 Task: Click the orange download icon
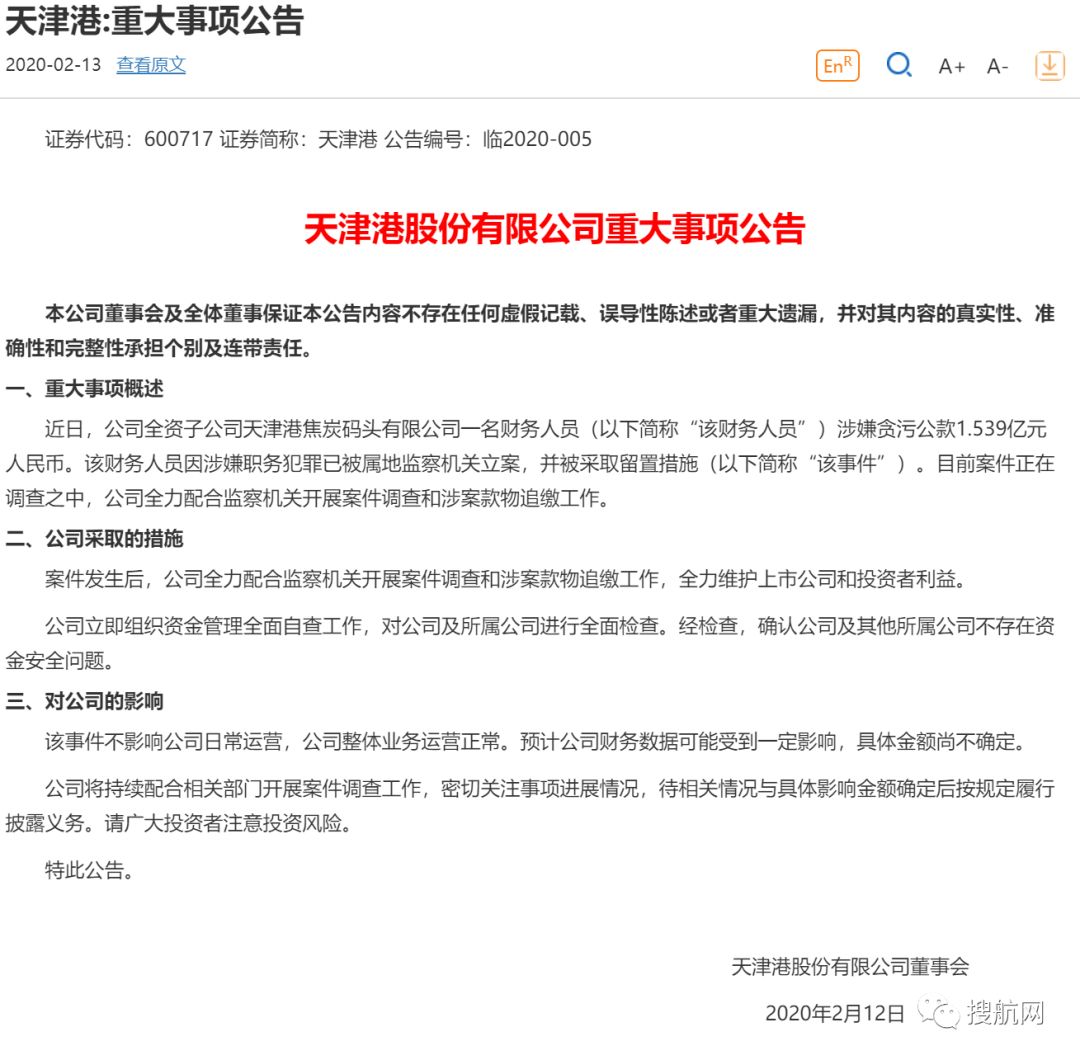coord(1050,66)
